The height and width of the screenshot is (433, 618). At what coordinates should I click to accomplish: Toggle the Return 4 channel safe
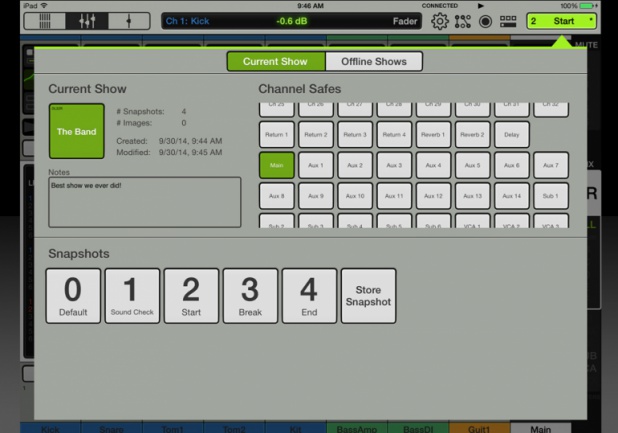394,135
